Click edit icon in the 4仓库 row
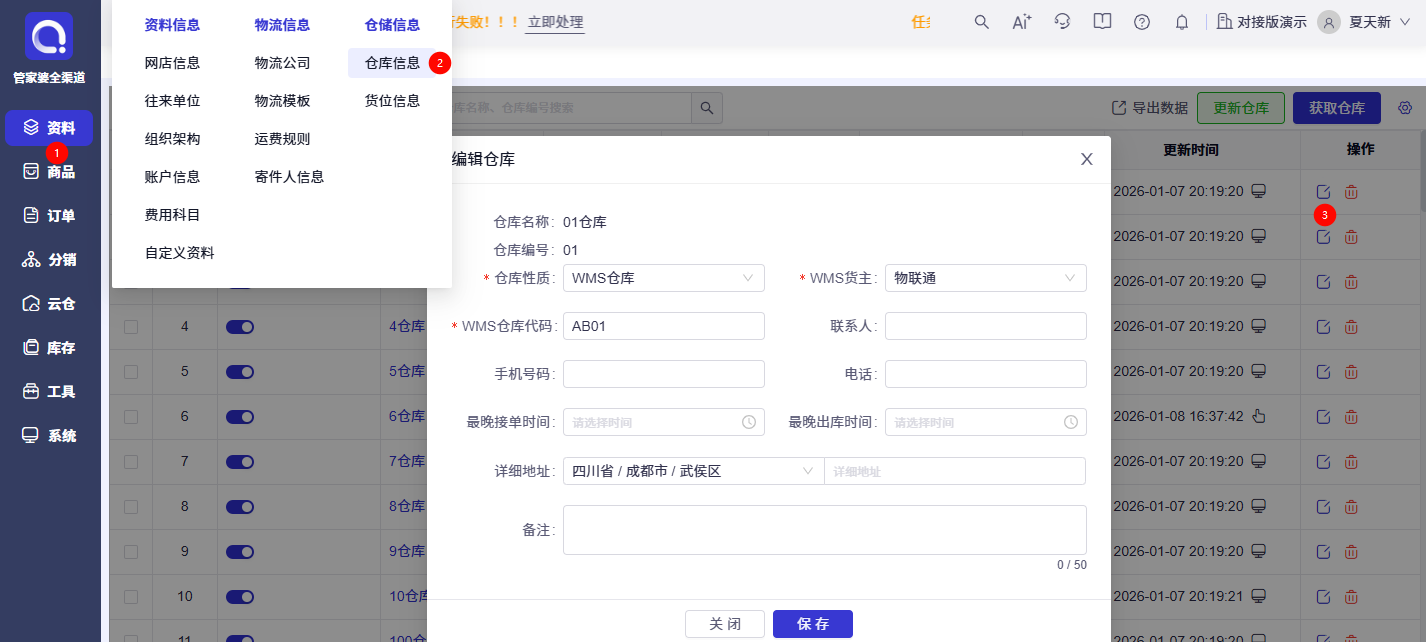The image size is (1426, 642). click(x=1323, y=326)
